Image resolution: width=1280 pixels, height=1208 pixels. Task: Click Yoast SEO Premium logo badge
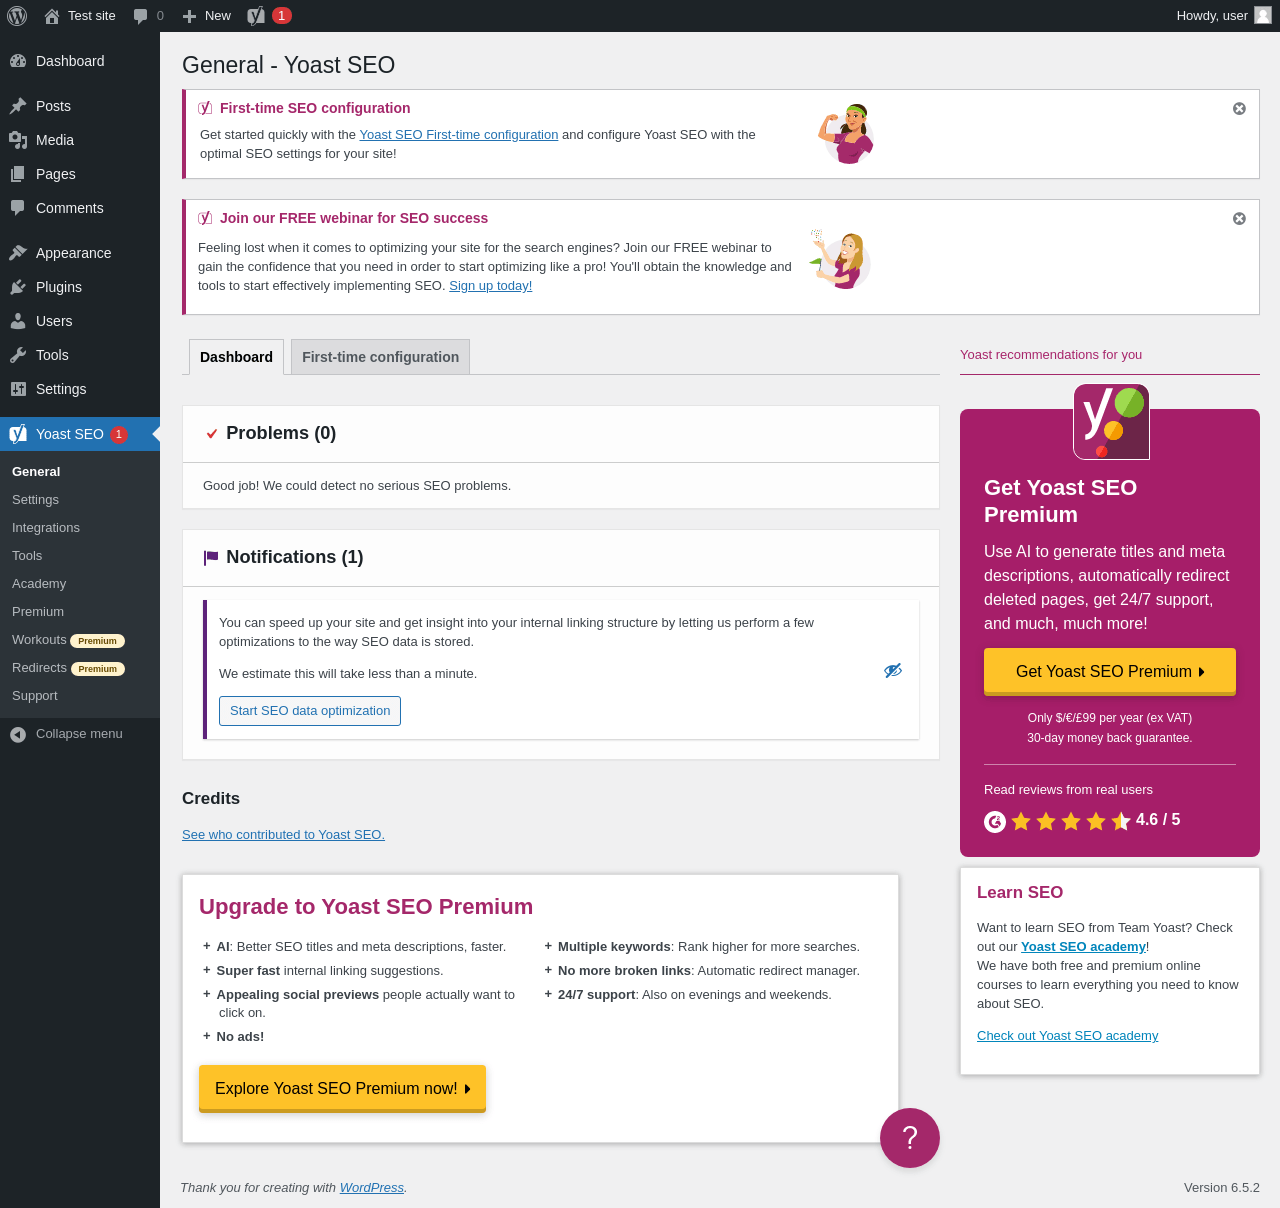tap(1111, 422)
